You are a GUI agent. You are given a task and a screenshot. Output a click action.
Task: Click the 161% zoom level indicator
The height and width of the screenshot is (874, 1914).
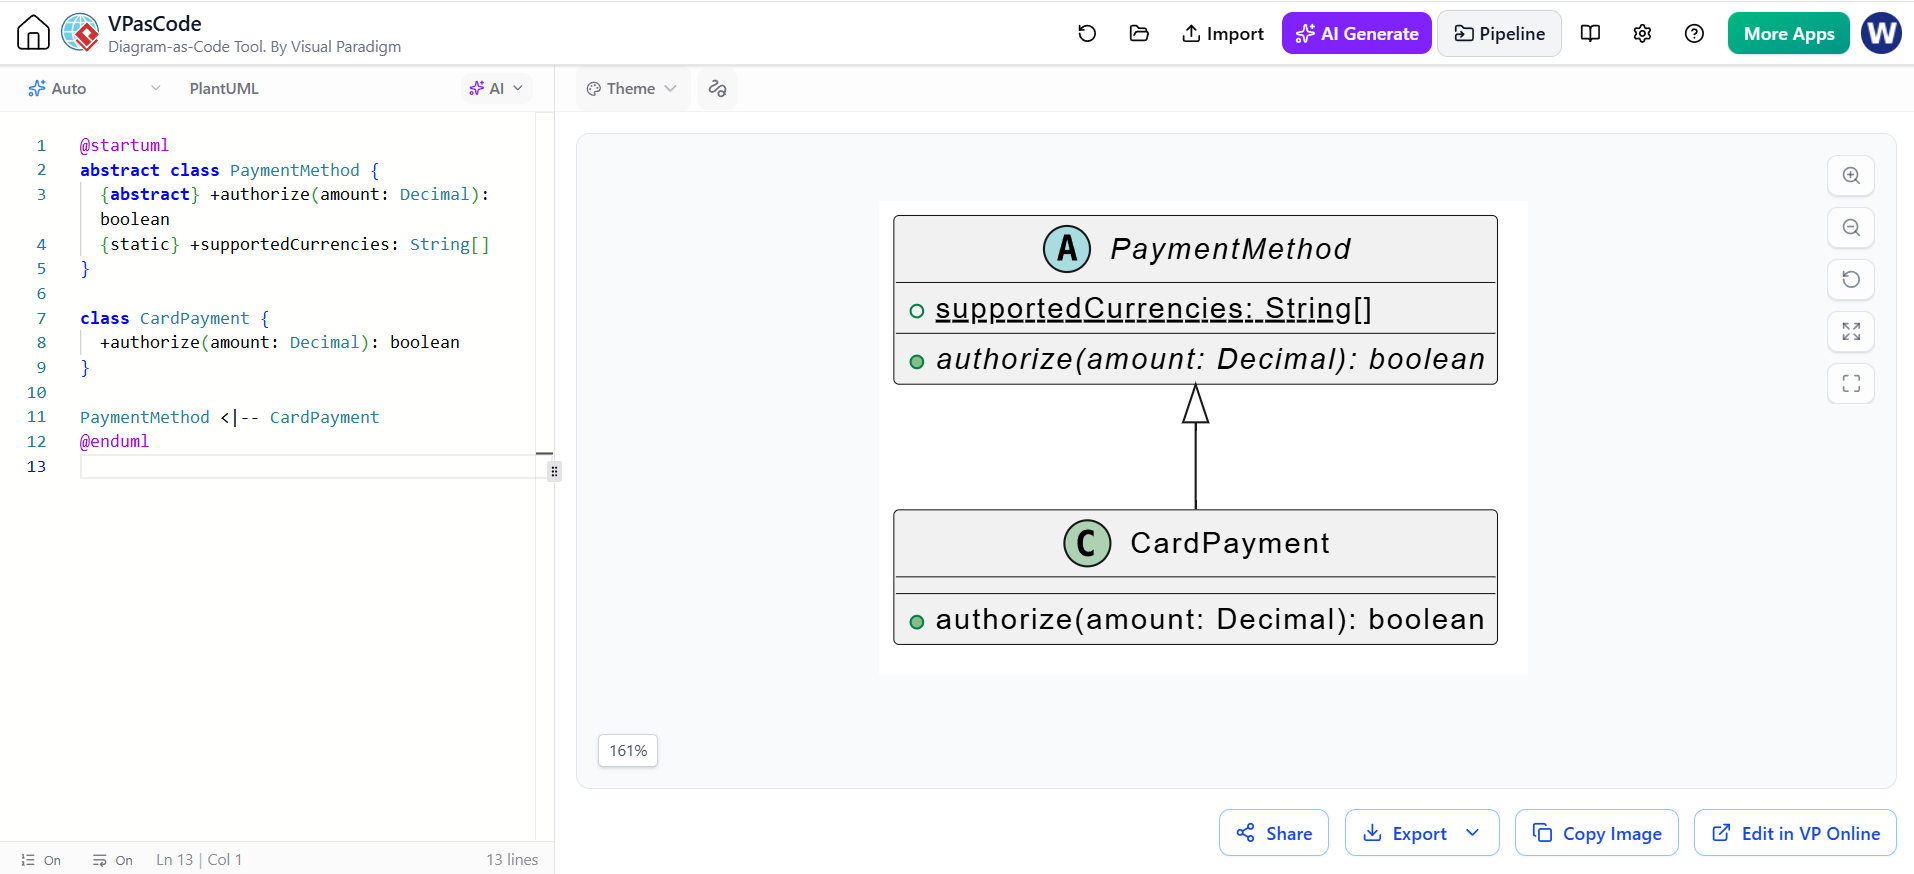(628, 750)
